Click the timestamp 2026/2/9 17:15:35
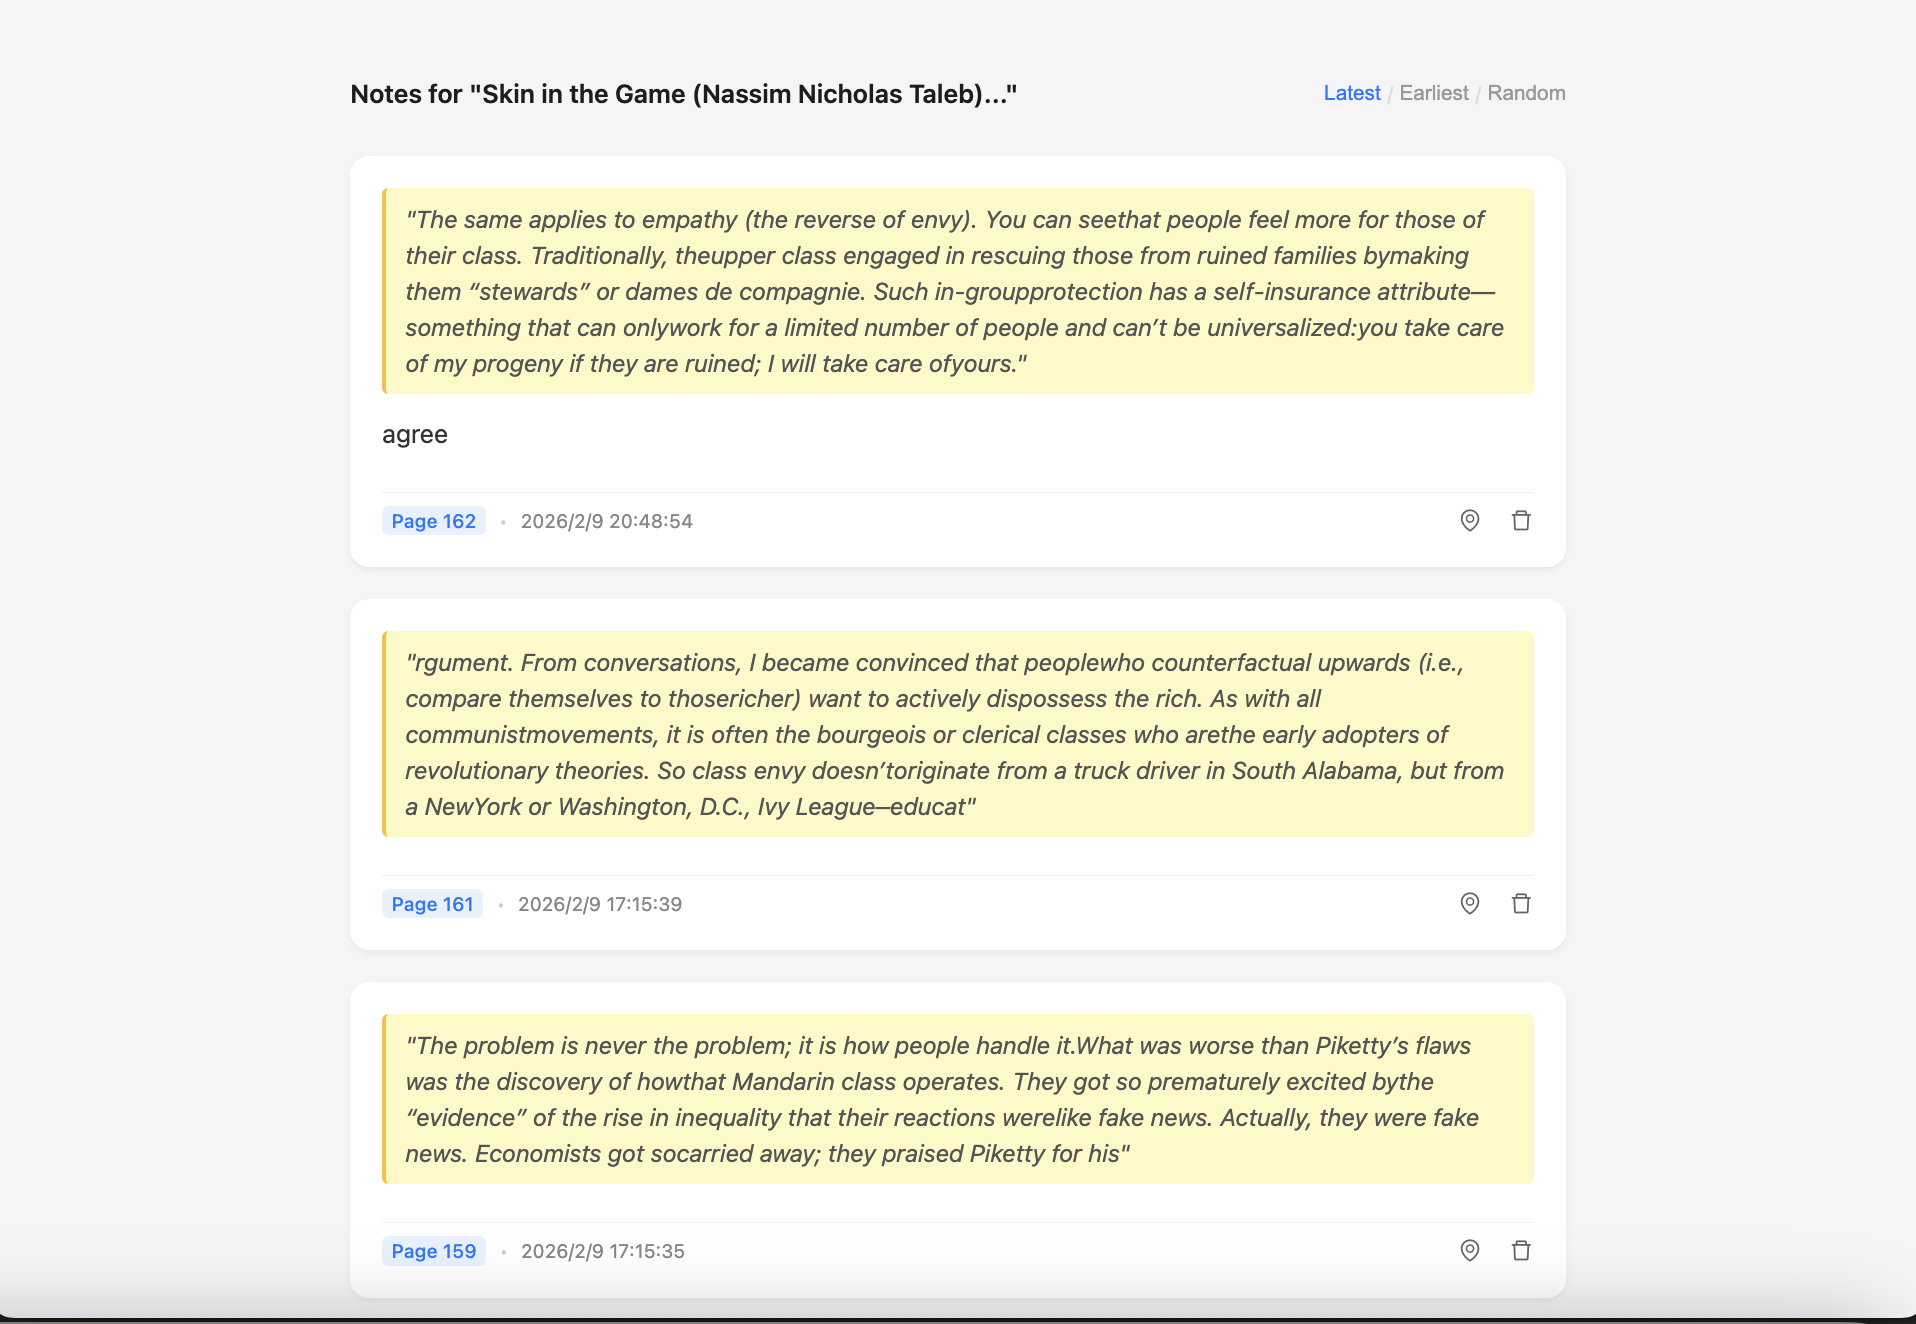 [x=602, y=1250]
